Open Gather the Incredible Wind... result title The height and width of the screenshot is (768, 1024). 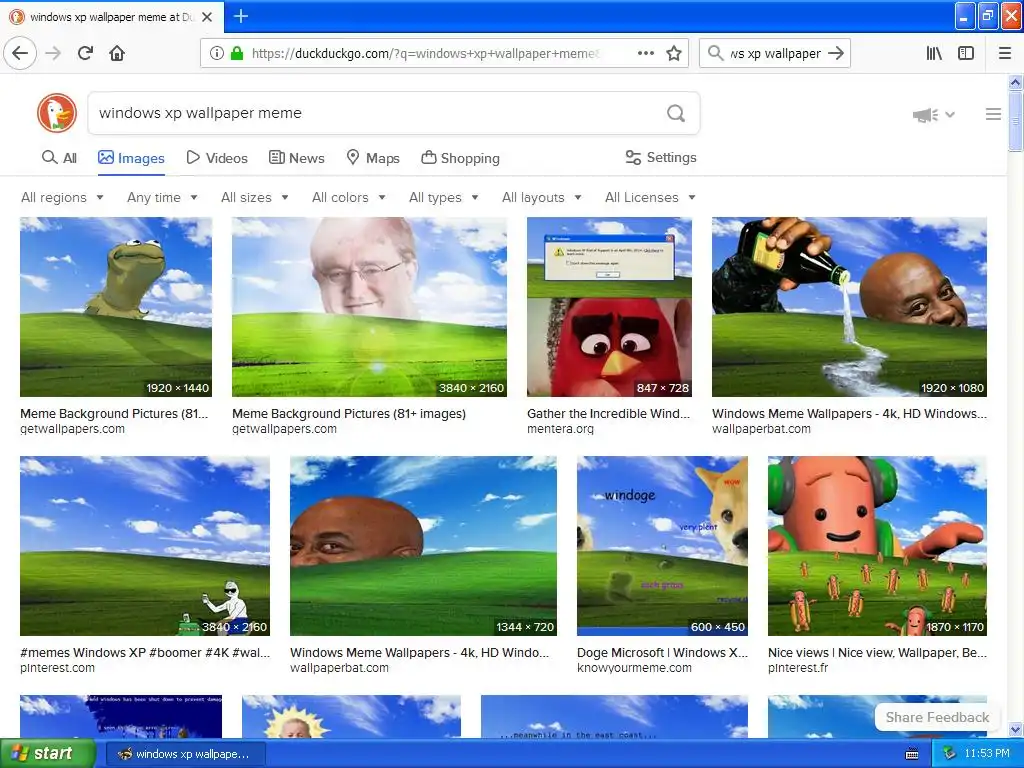coord(608,413)
